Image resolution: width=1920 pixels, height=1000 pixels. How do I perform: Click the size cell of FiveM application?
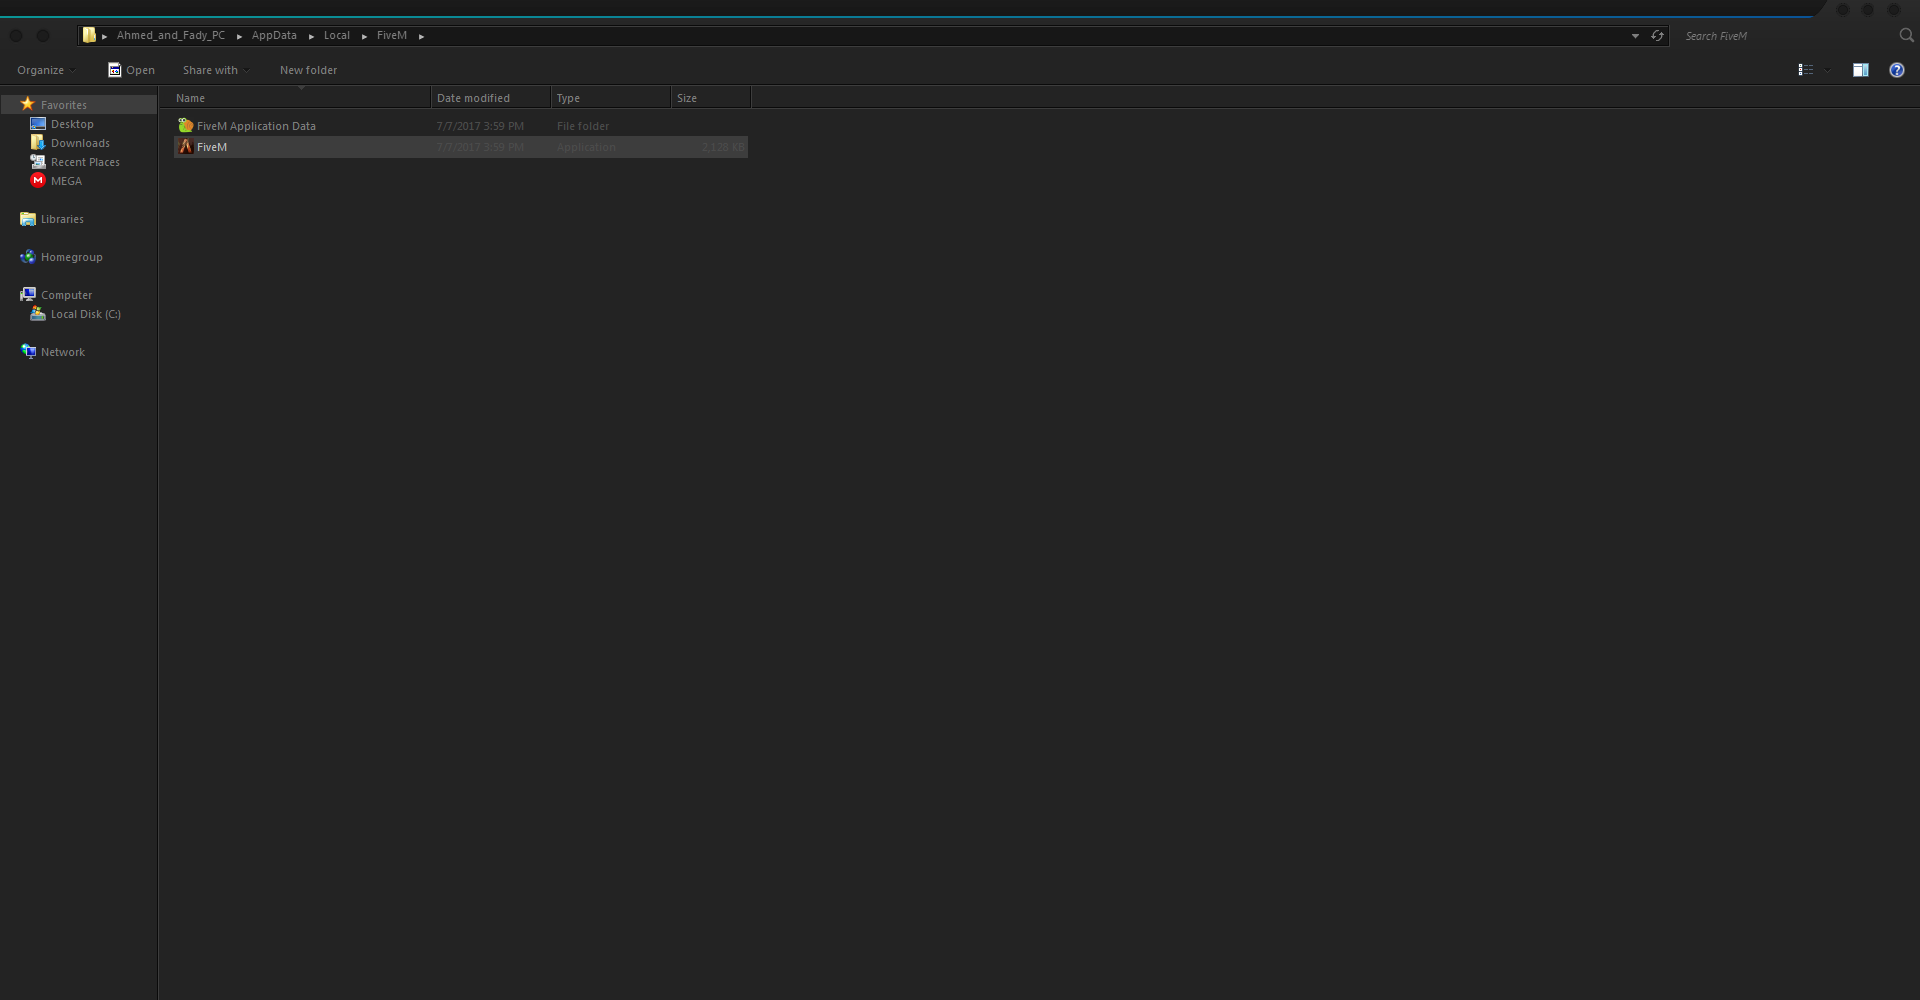pos(722,147)
